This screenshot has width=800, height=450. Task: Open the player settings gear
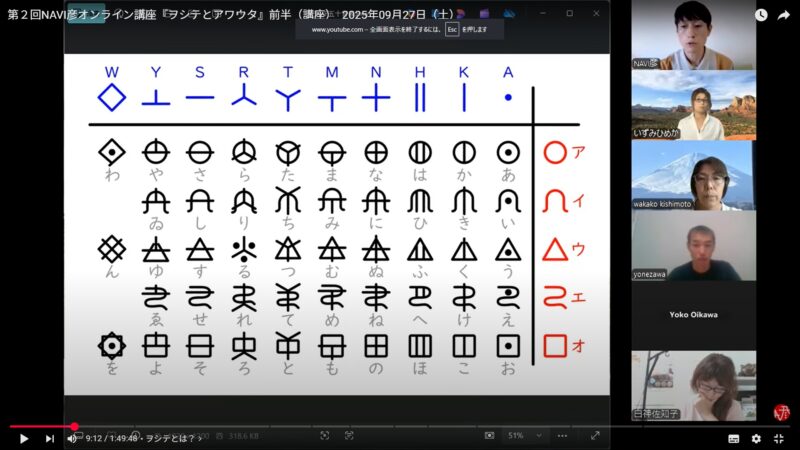[756, 439]
